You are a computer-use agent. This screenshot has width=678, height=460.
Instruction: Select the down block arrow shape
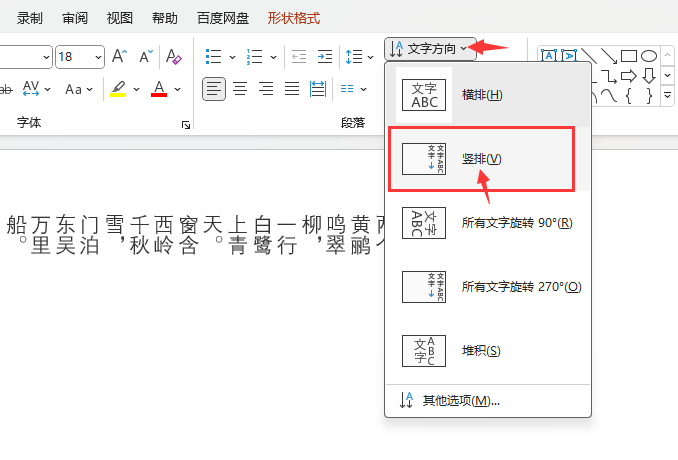[649, 76]
